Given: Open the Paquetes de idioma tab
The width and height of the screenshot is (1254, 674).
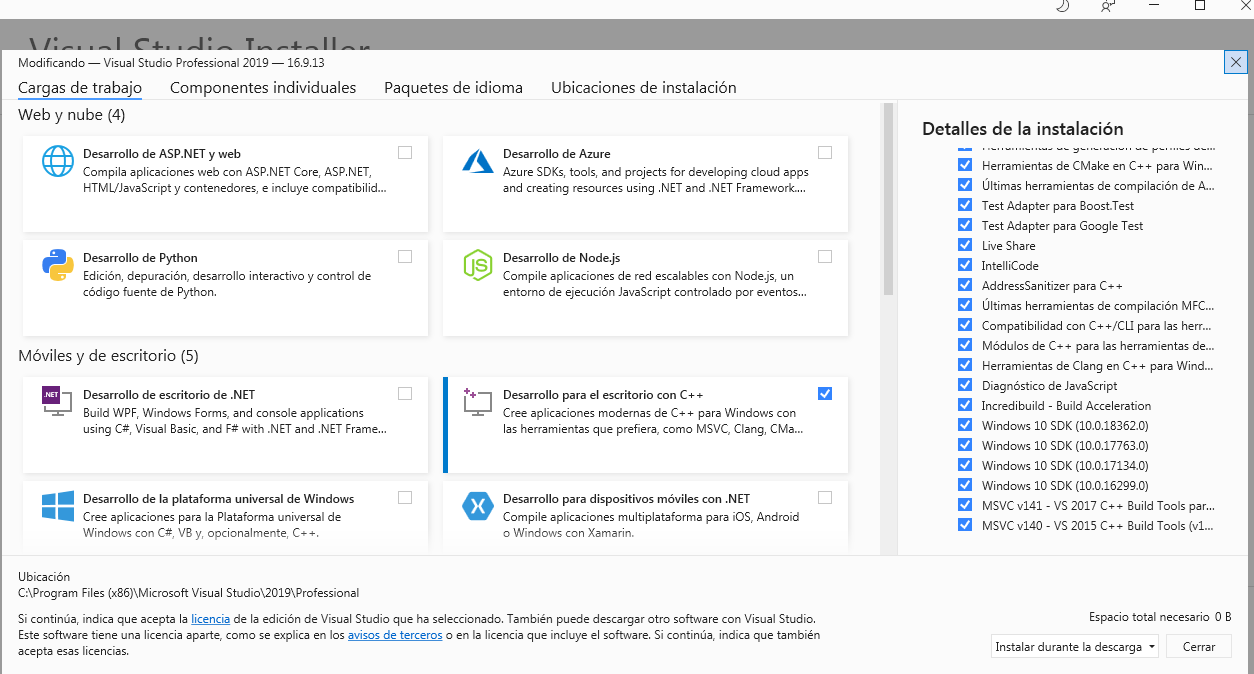Looking at the screenshot, I should click(x=453, y=88).
